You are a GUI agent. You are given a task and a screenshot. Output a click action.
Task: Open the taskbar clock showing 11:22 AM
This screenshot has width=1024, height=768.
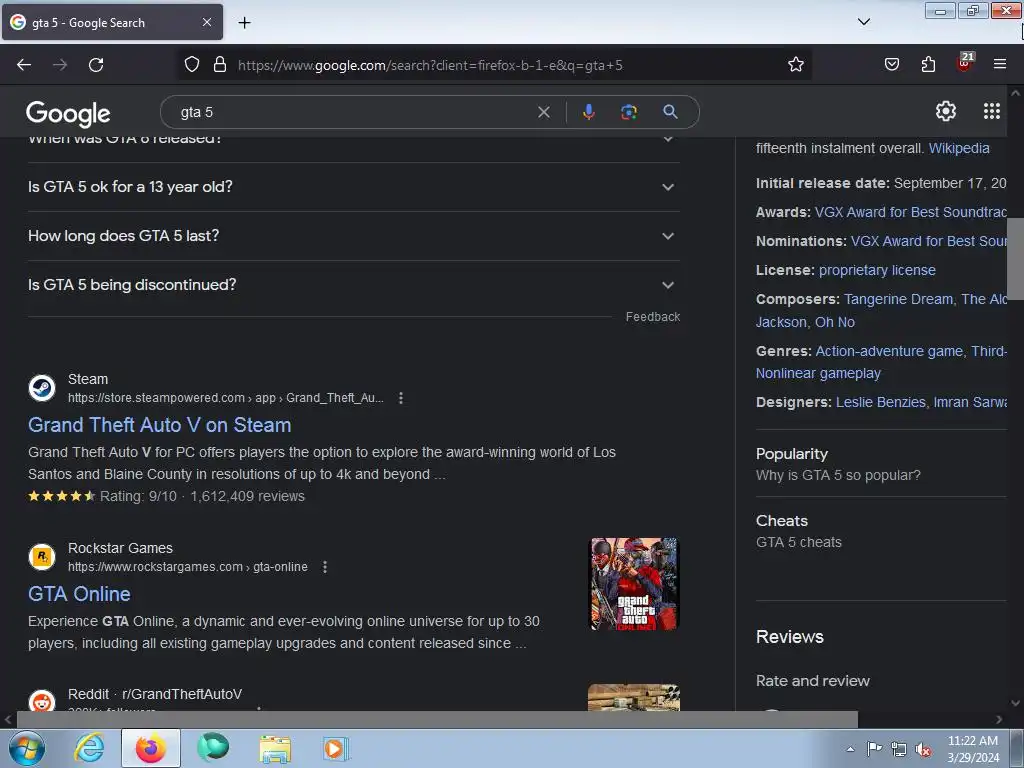973,749
